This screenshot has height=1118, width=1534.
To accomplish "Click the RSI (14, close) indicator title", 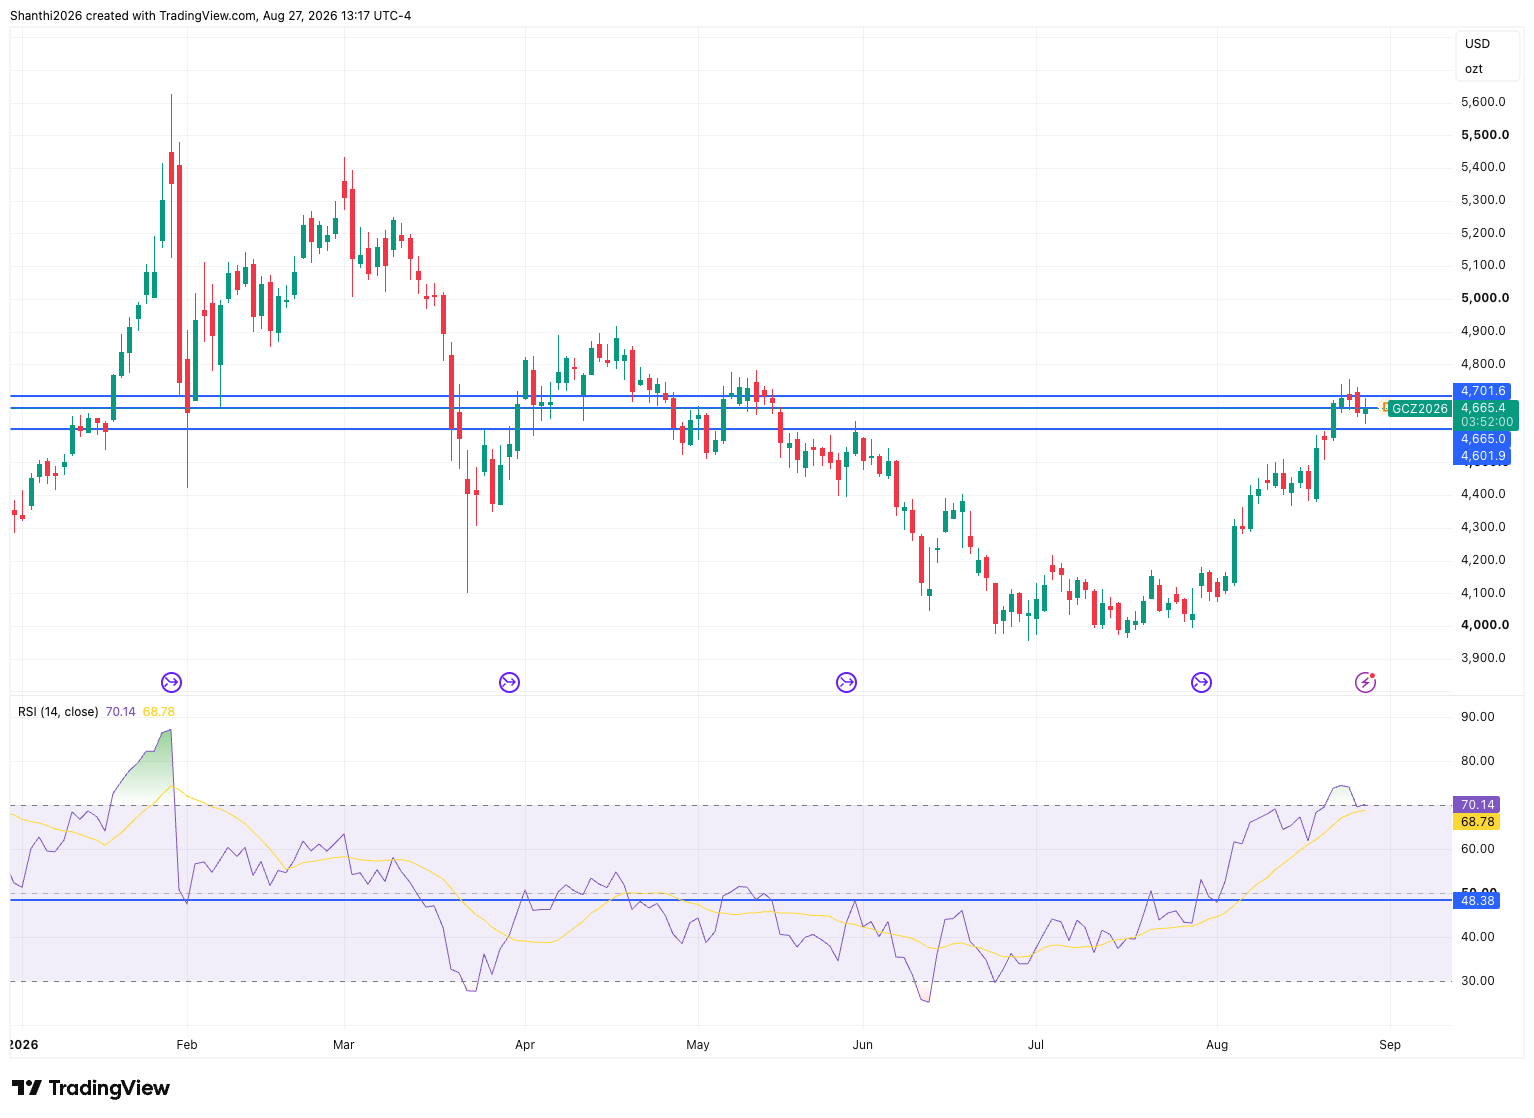I will click(58, 712).
